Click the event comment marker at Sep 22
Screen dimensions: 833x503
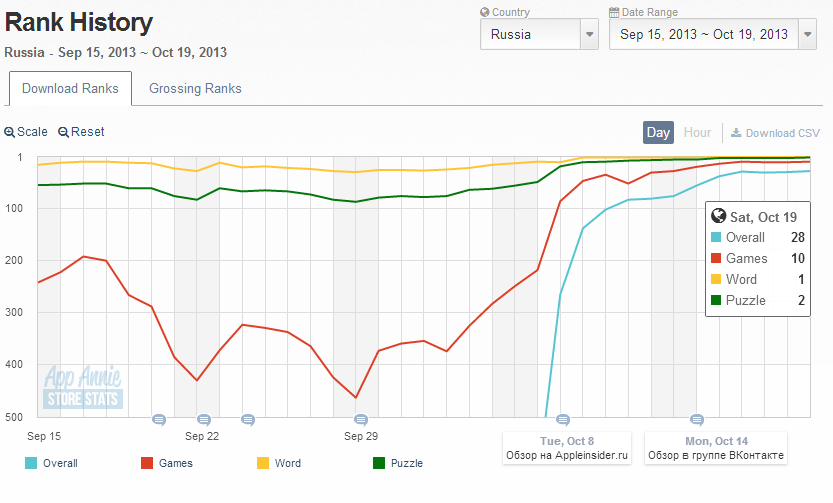point(204,420)
